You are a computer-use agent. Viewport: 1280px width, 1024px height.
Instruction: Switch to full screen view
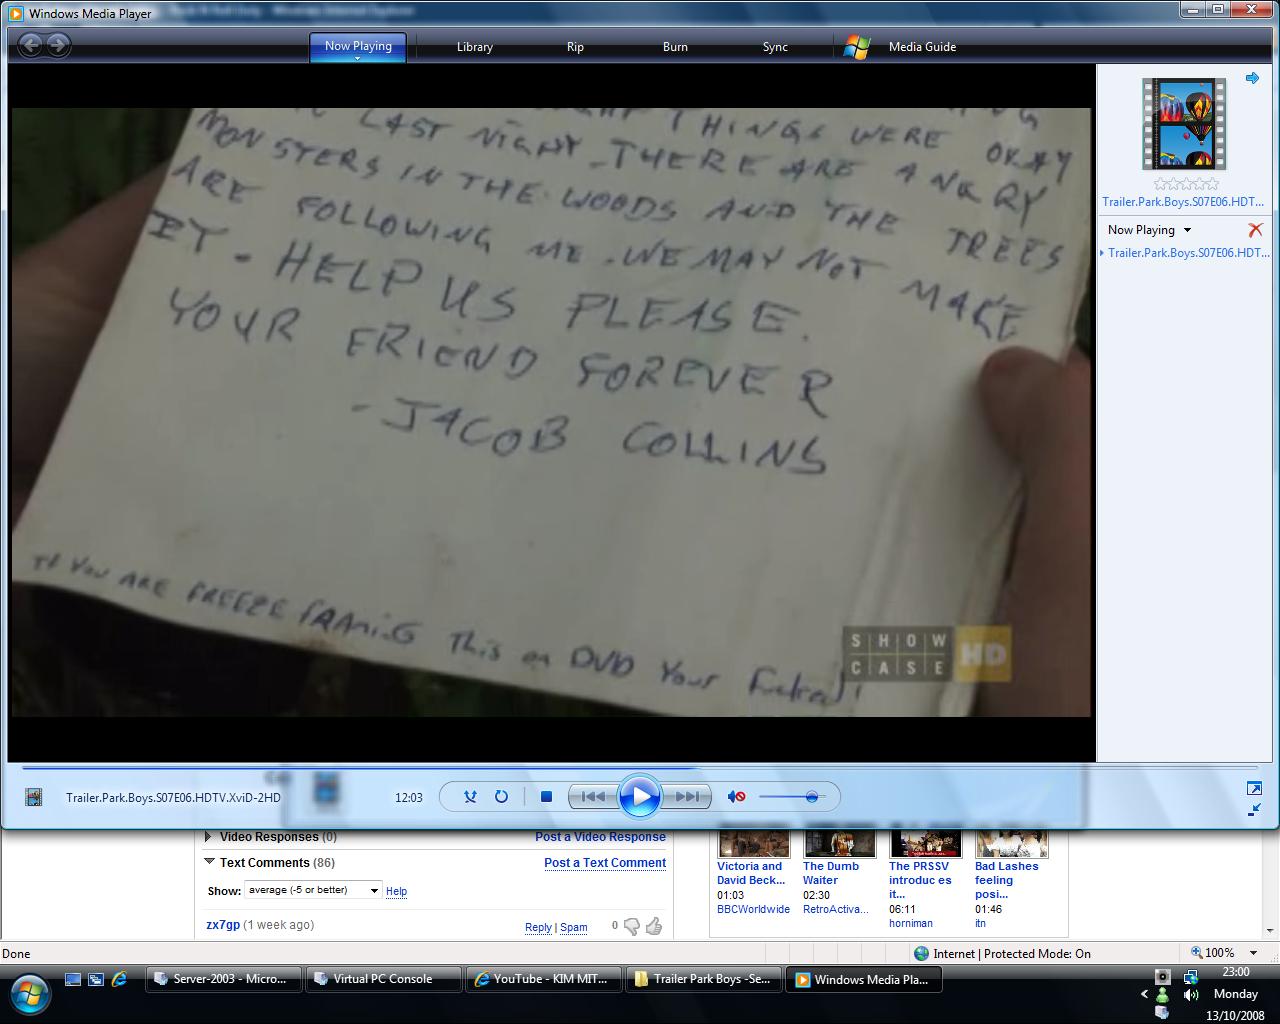point(1254,788)
